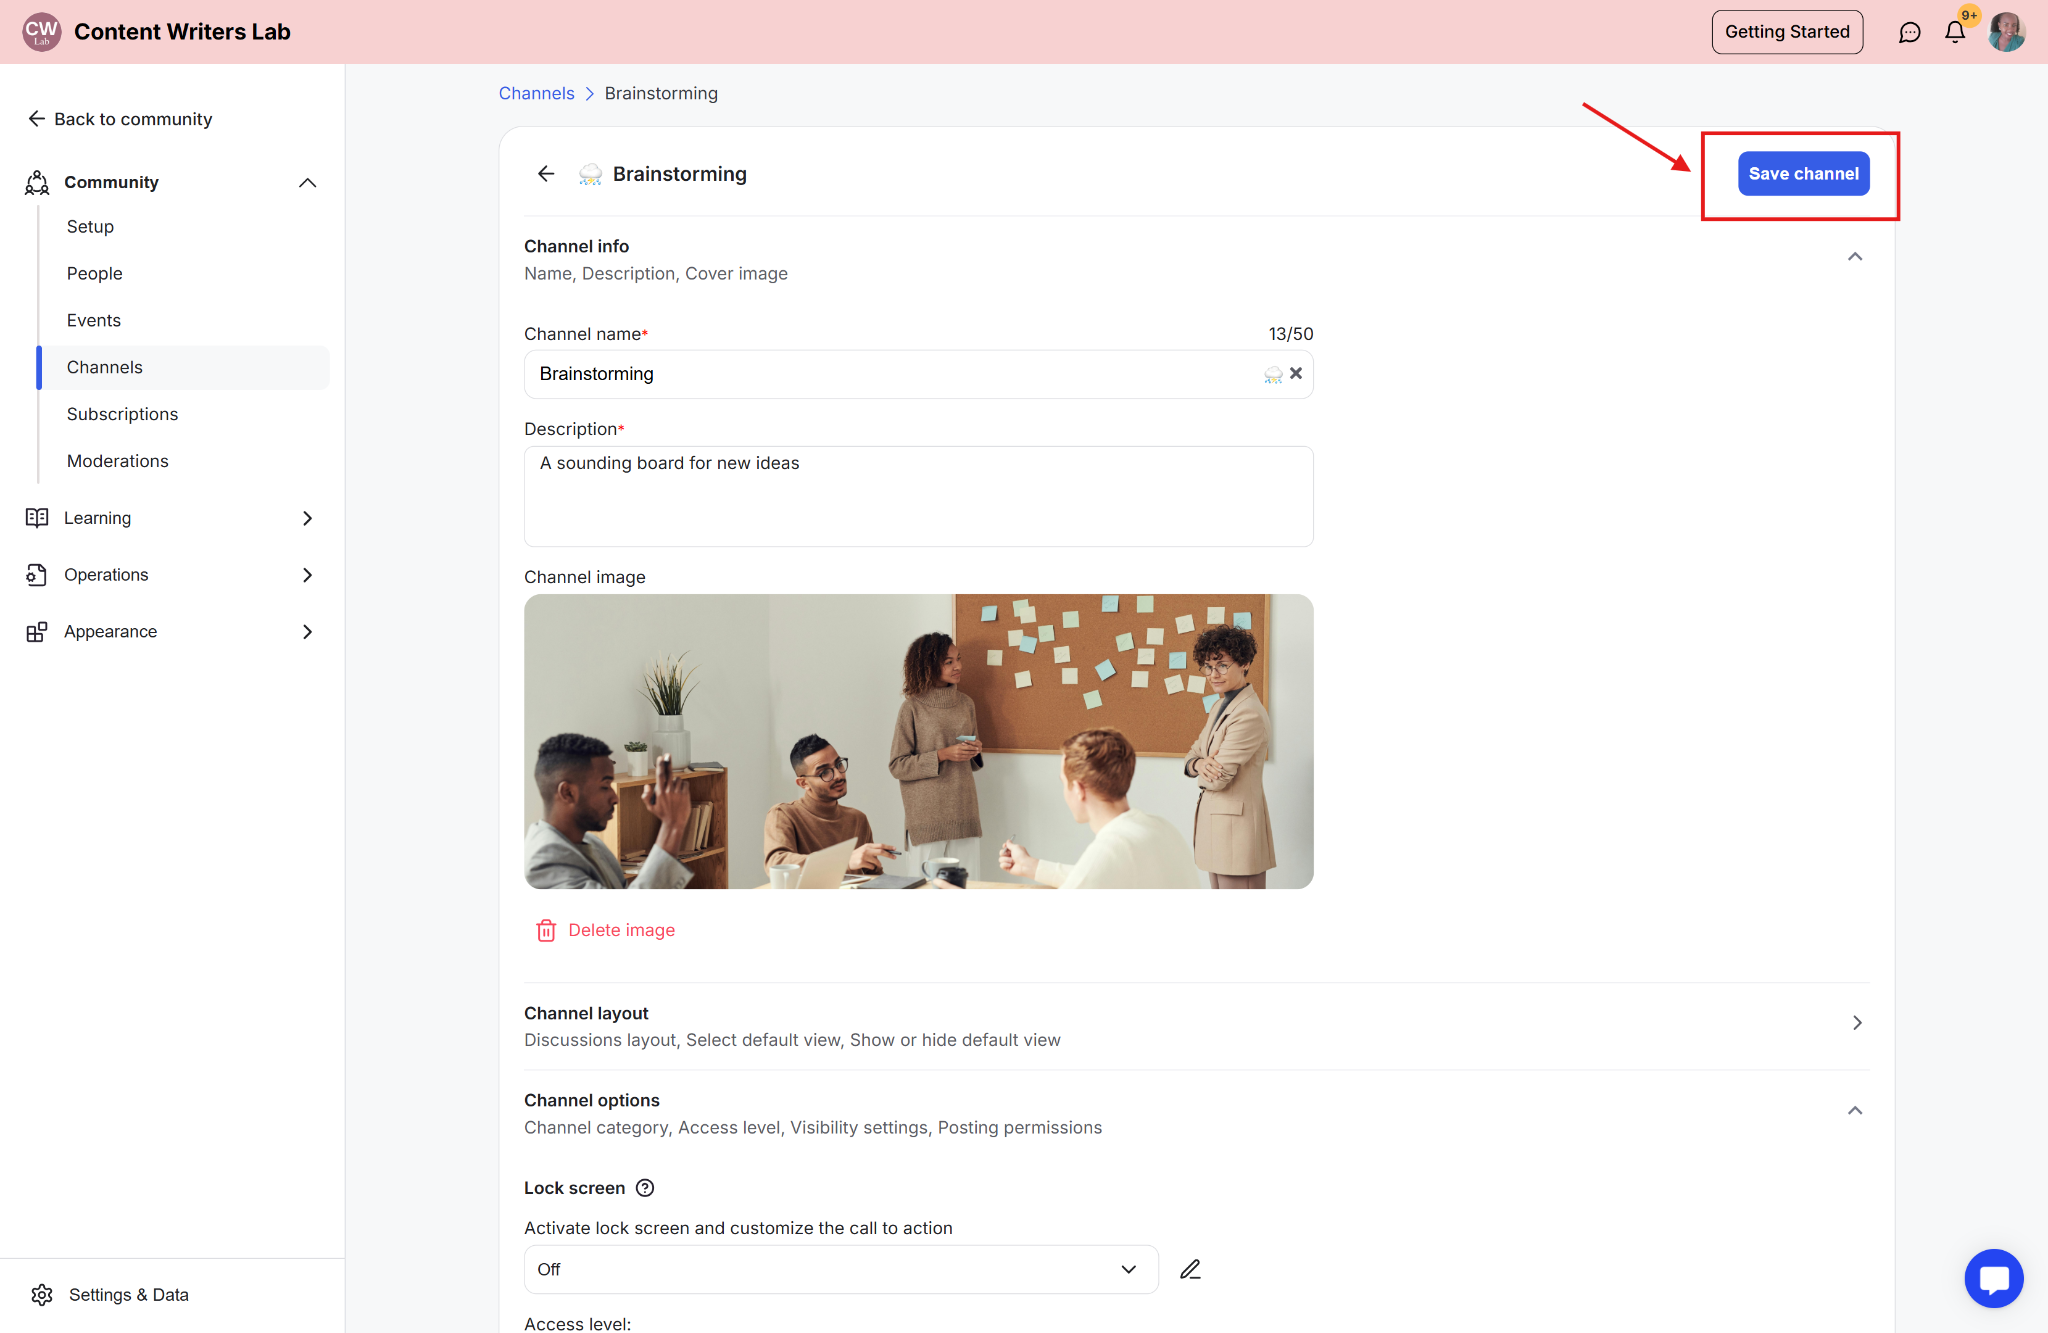
Task: Click into the Description text area
Action: pyautogui.click(x=918, y=497)
